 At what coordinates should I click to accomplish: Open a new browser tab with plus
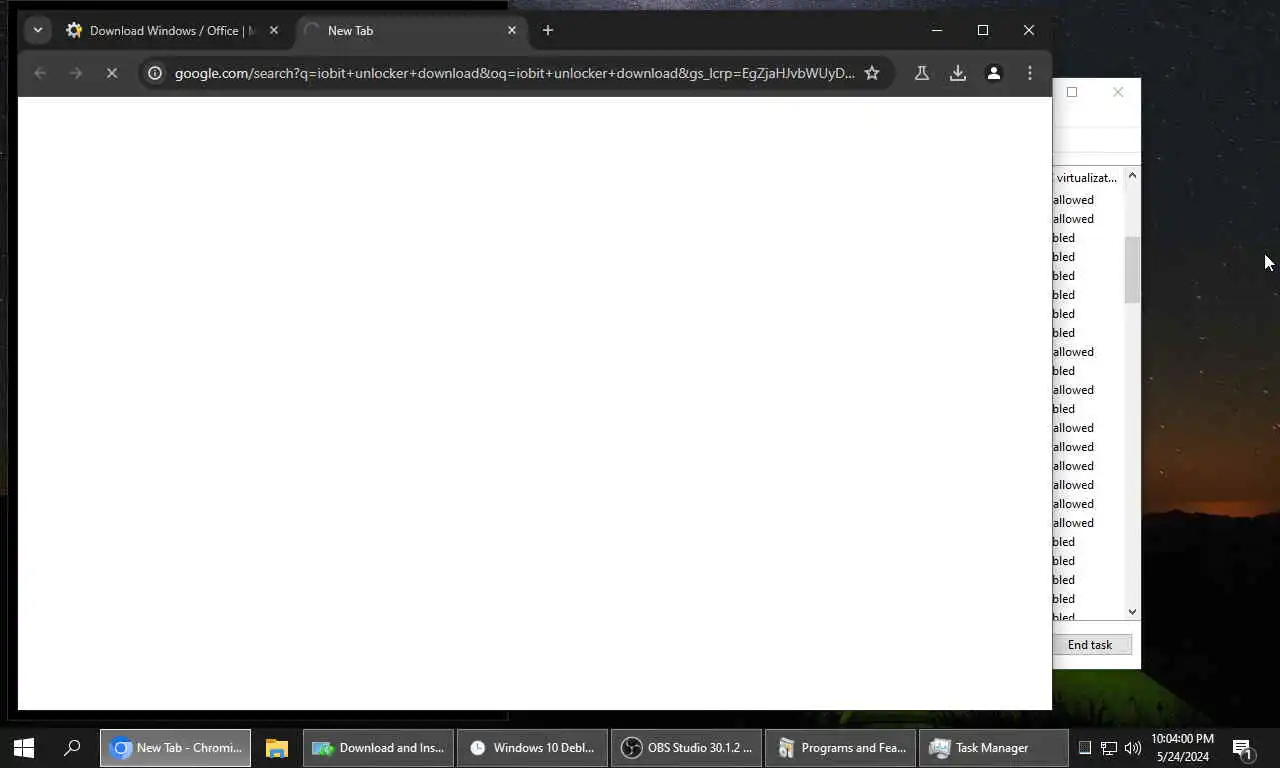coord(548,30)
